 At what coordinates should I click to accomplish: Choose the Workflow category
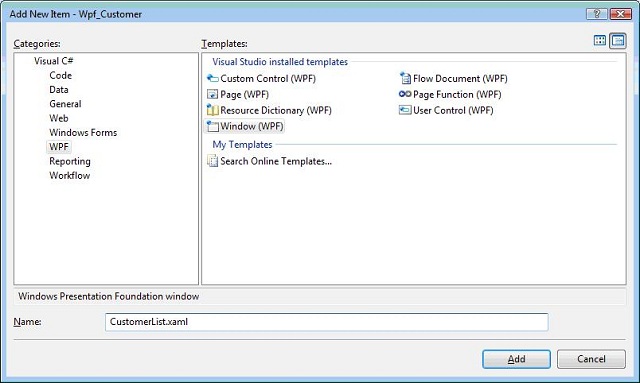(69, 176)
